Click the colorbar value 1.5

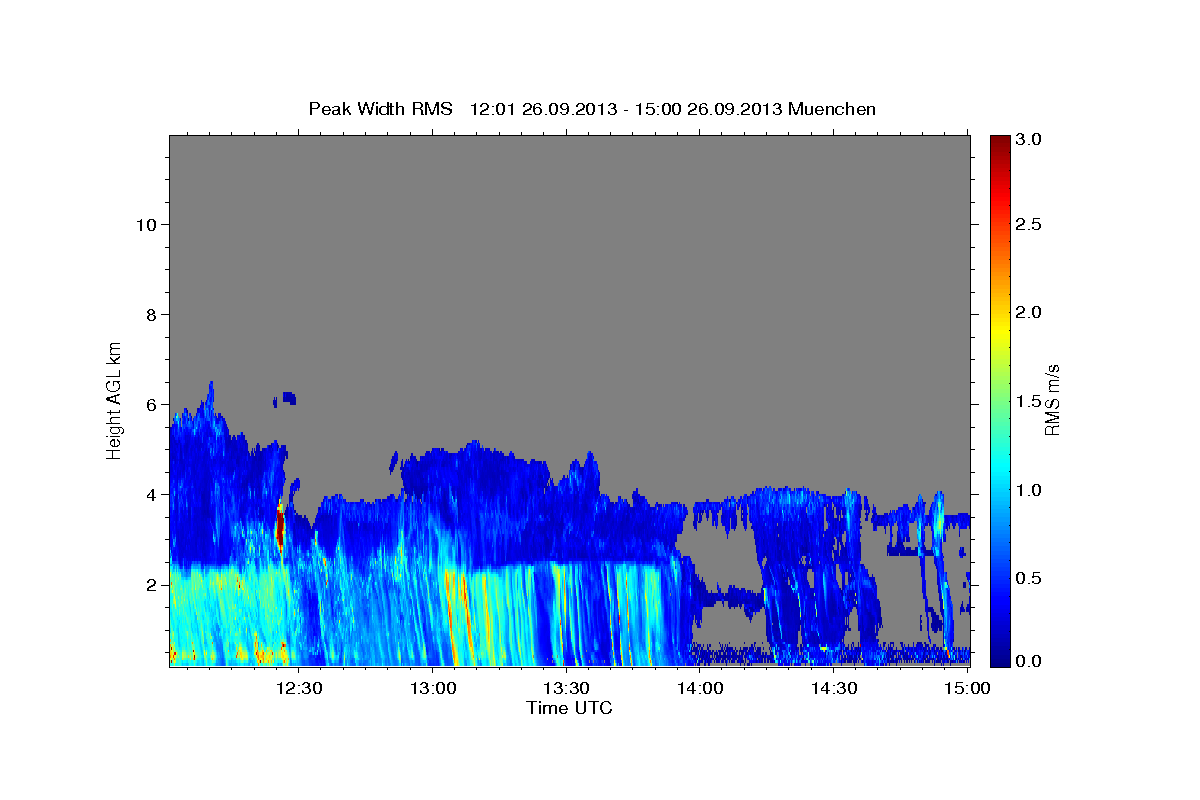tap(1030, 401)
